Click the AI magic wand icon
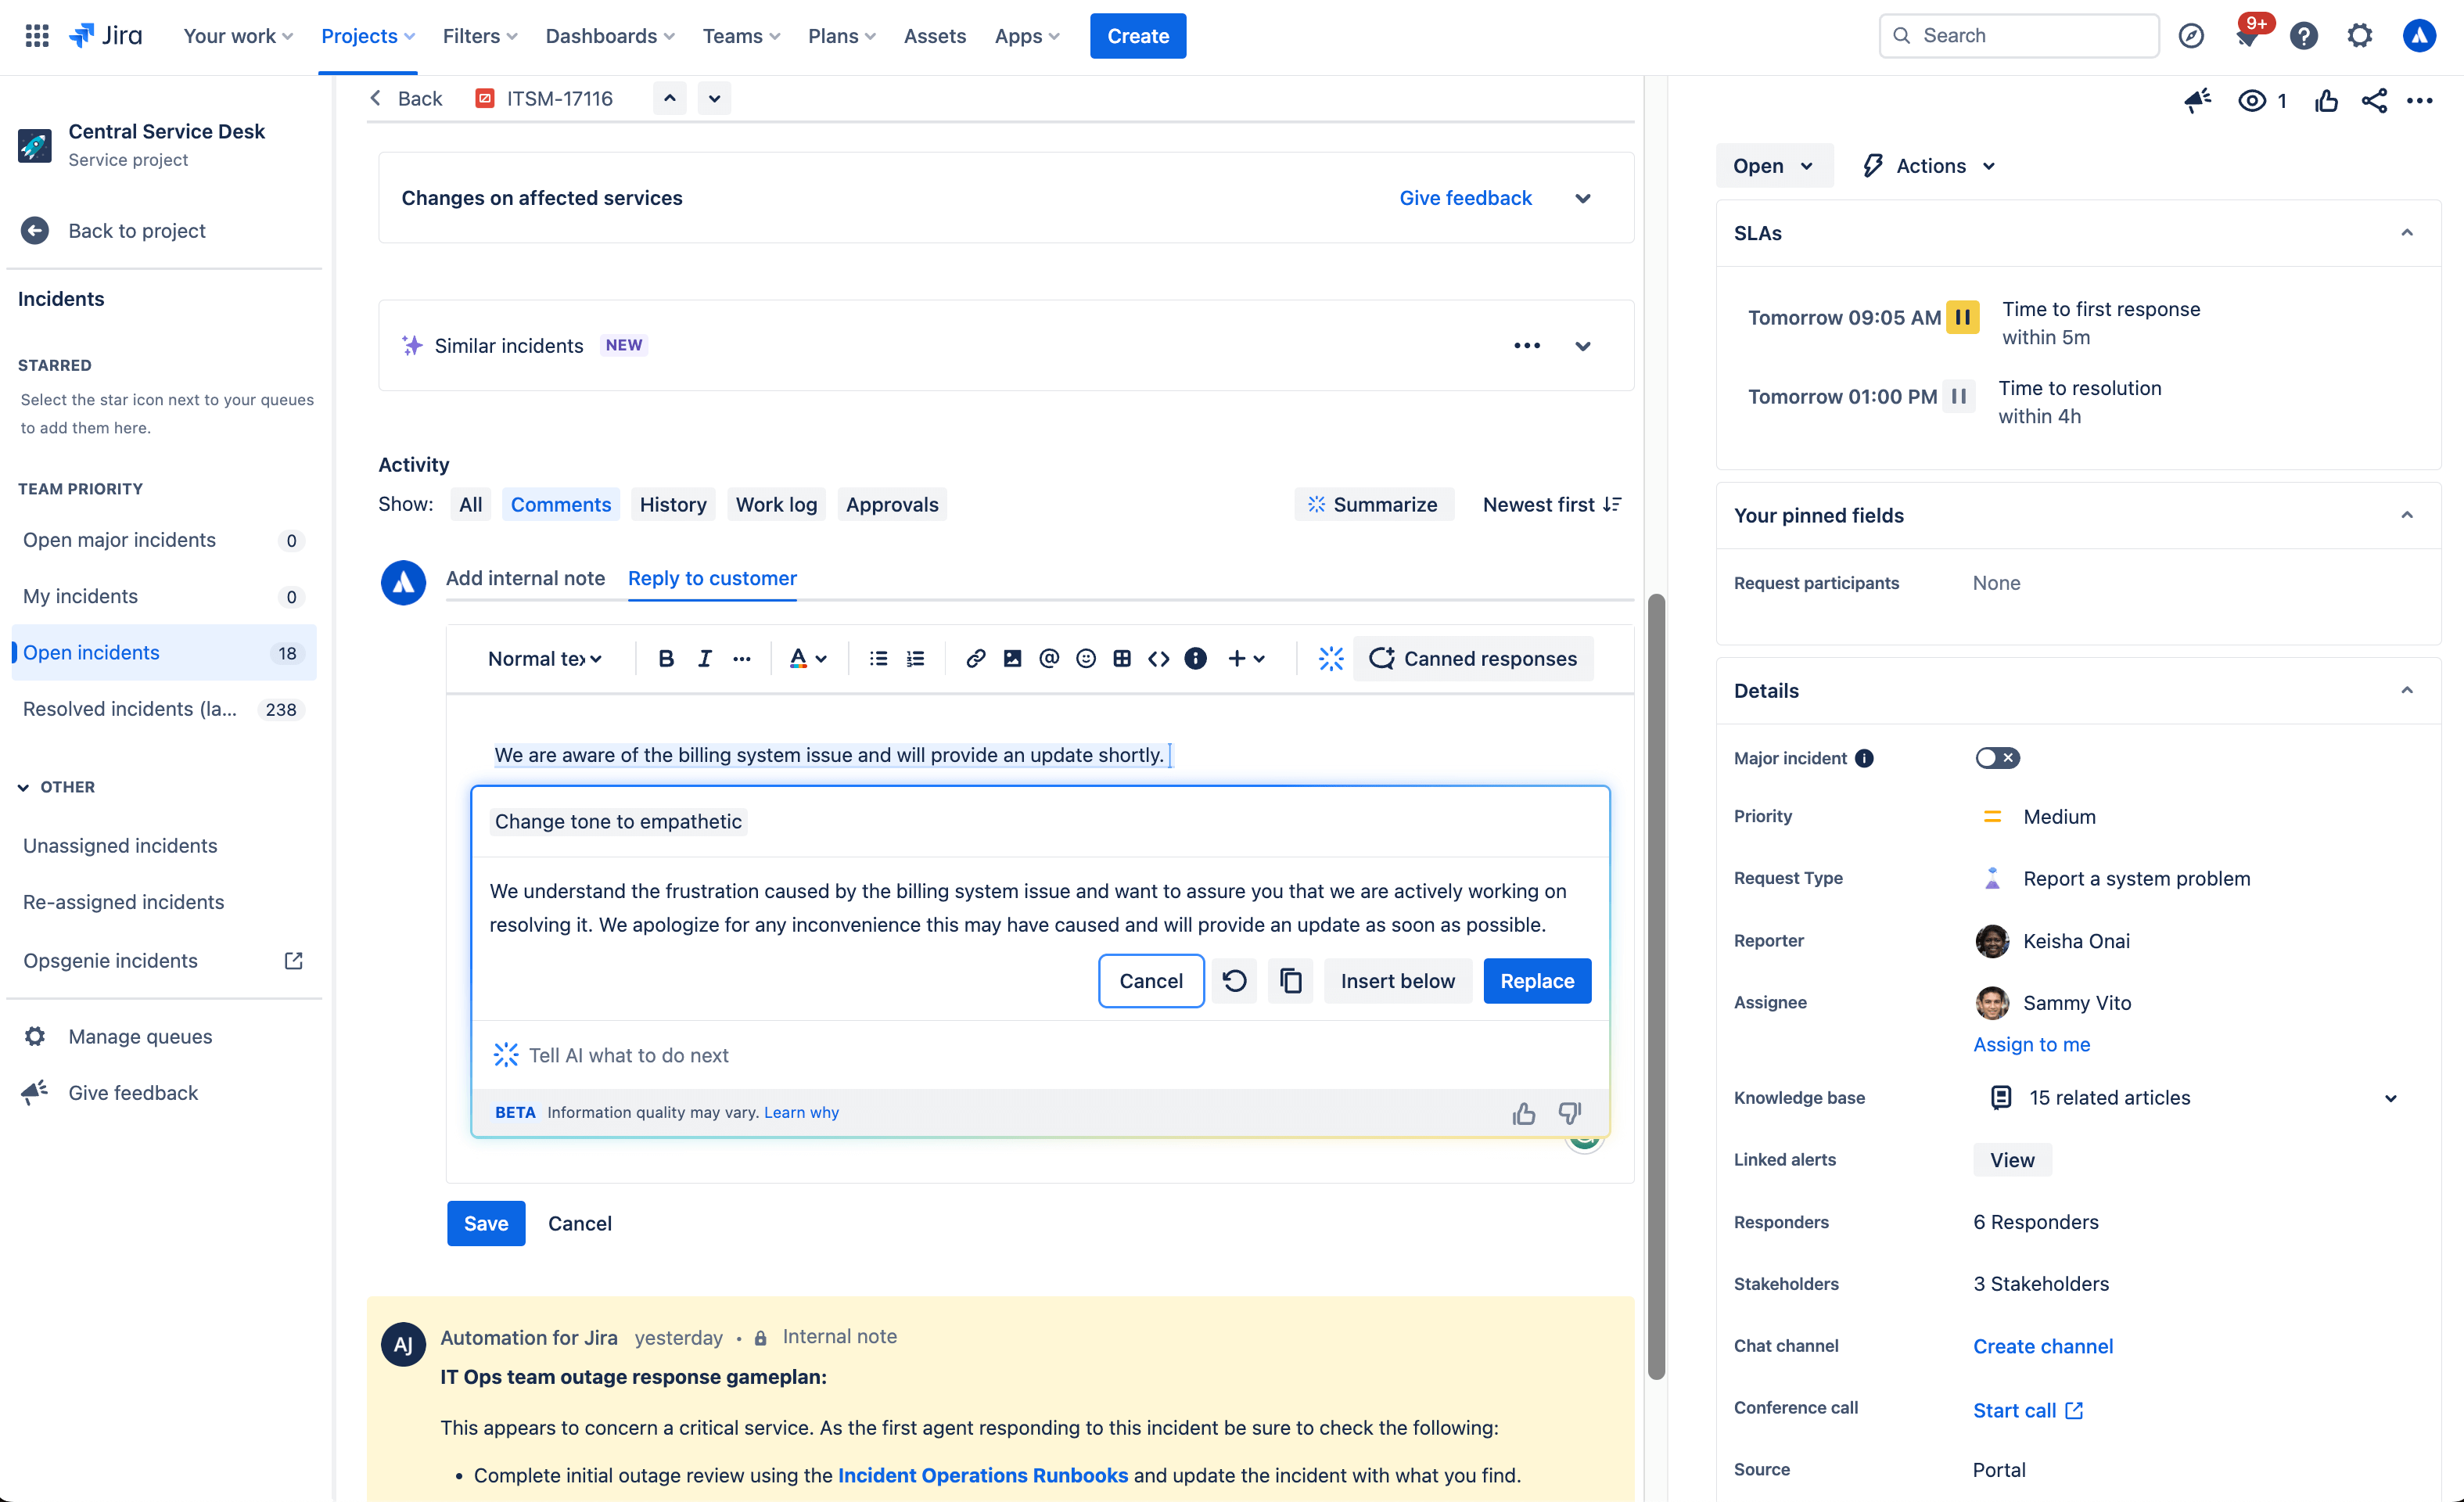2464x1502 pixels. (1332, 659)
